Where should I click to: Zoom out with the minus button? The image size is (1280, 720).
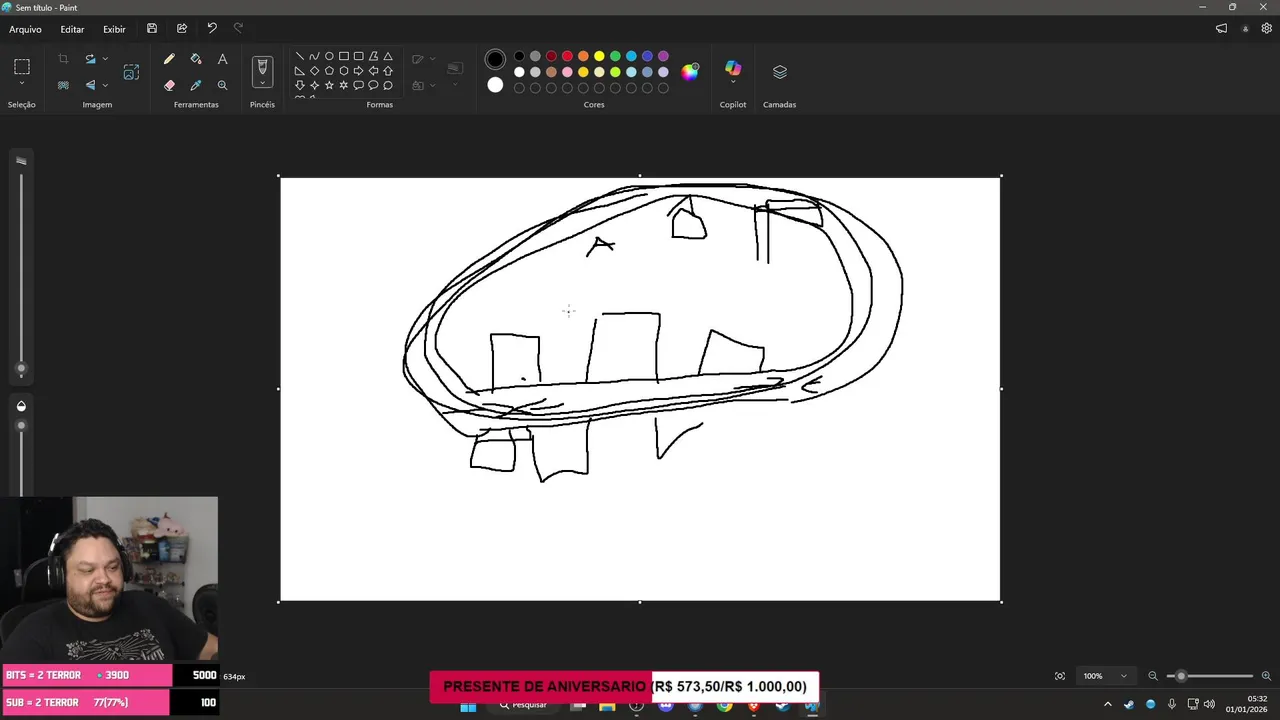[x=1153, y=676]
